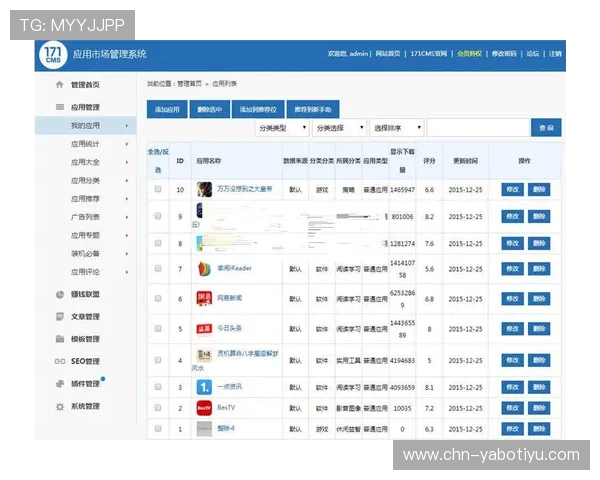The width and height of the screenshot is (600, 480).
Task: Click the gear icon beside 系统管理
Action: 60,407
